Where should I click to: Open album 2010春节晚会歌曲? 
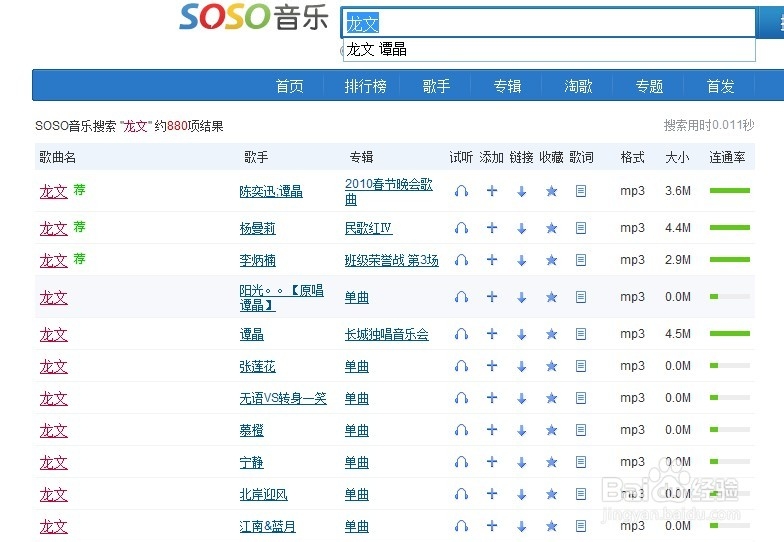click(x=388, y=192)
